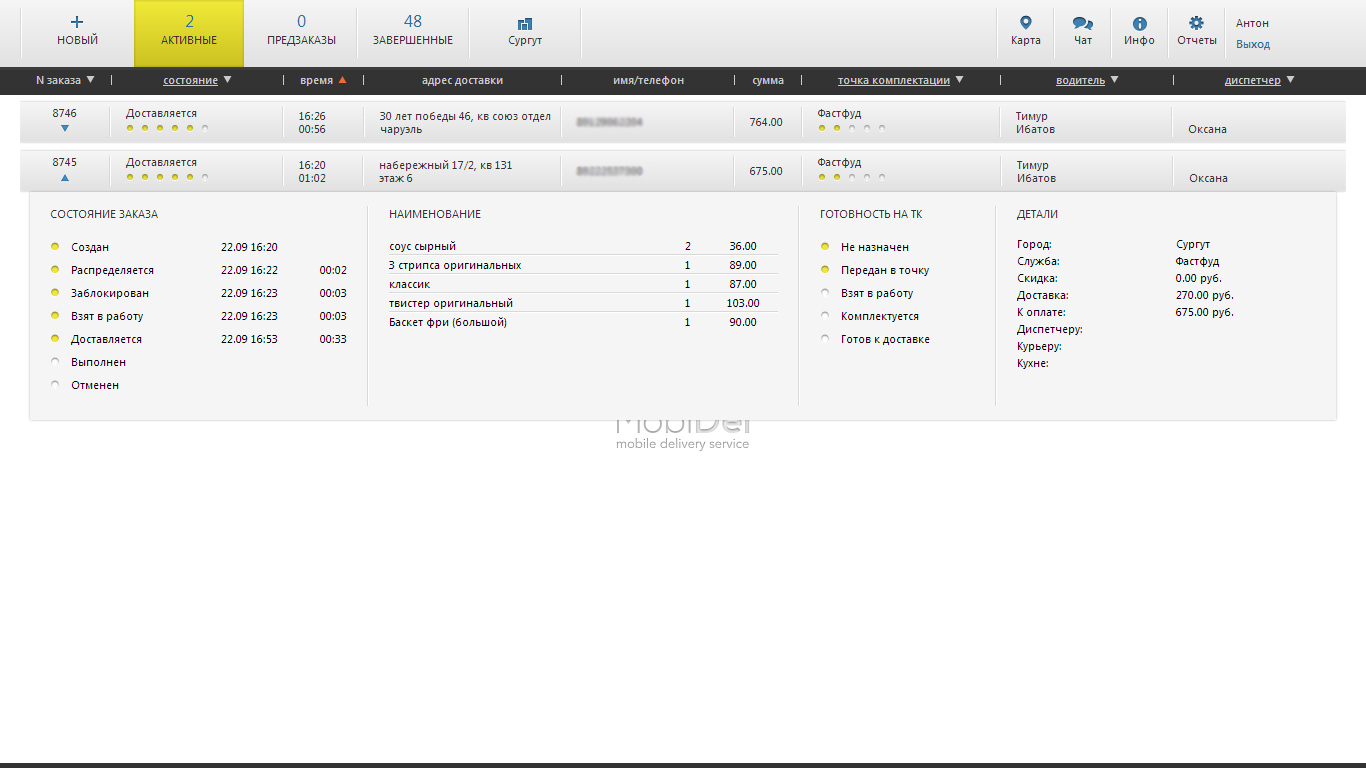Open the Отчеты gear icon
Image resolution: width=1366 pixels, height=768 pixels.
coord(1196,23)
